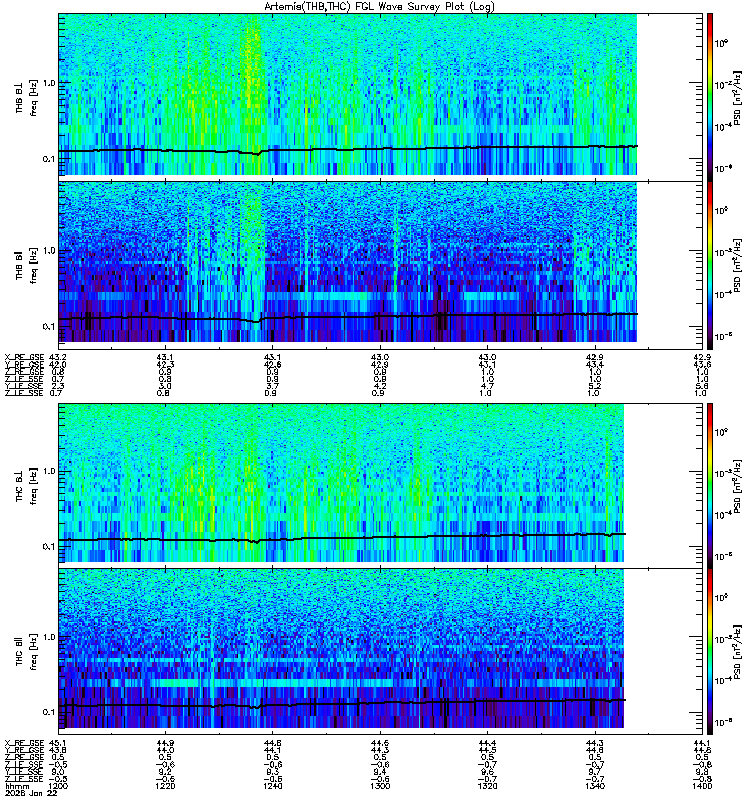This screenshot has width=750, height=800.
Task: Click the '1340' time axis label
Action: (x=595, y=786)
